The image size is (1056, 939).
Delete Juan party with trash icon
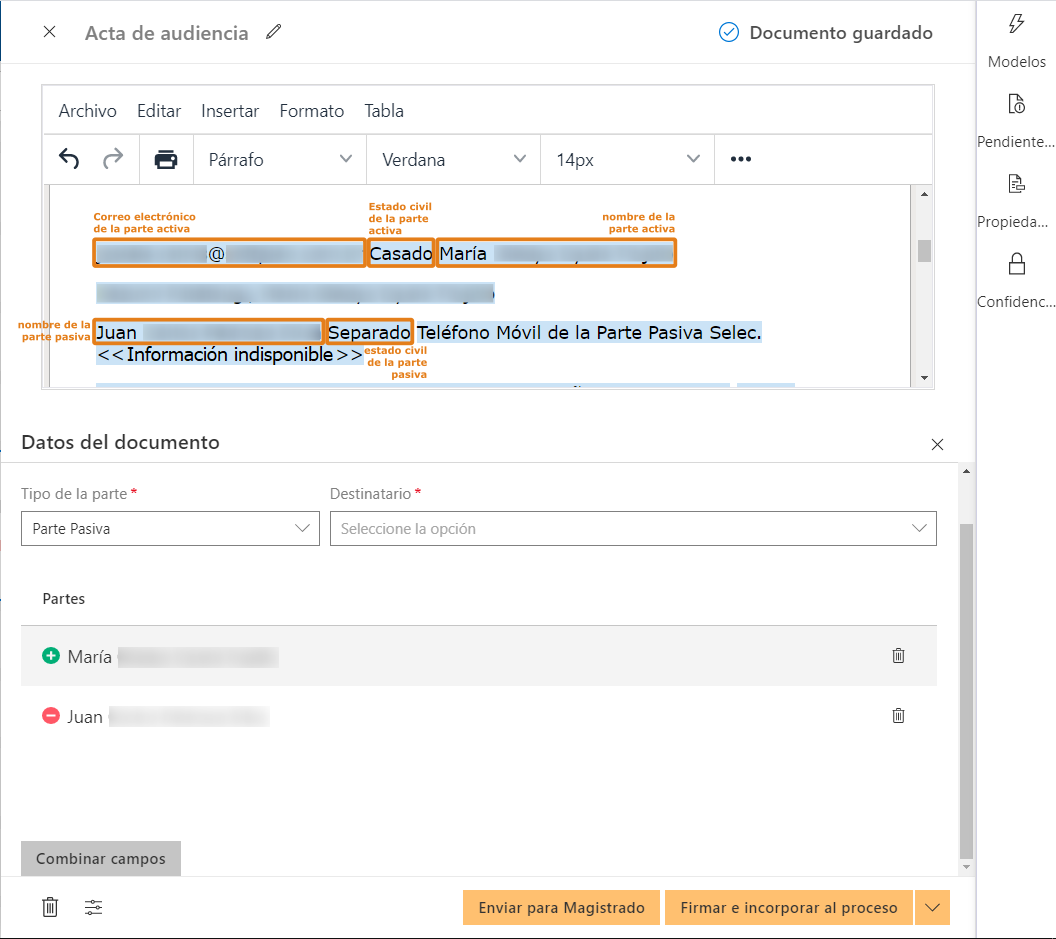coord(898,715)
